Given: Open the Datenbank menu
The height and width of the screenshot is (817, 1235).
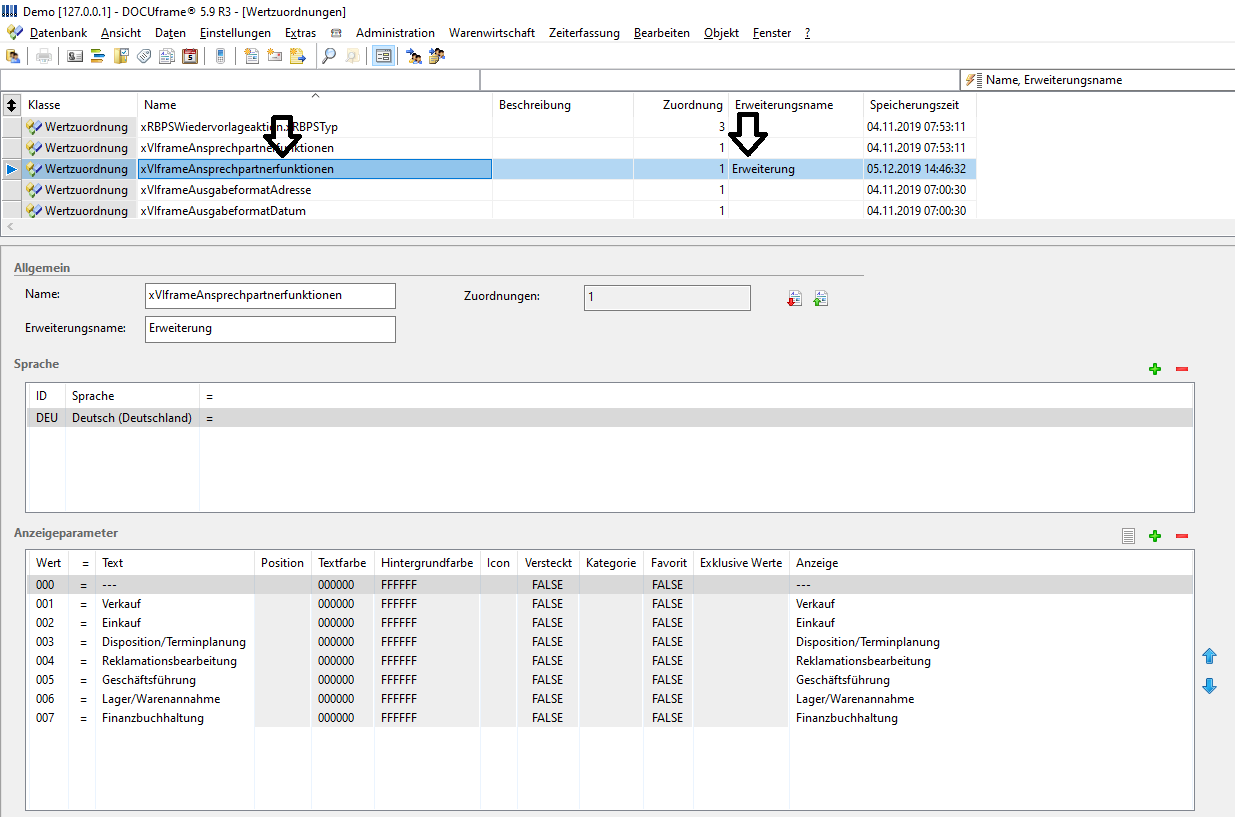Looking at the screenshot, I should 58,33.
